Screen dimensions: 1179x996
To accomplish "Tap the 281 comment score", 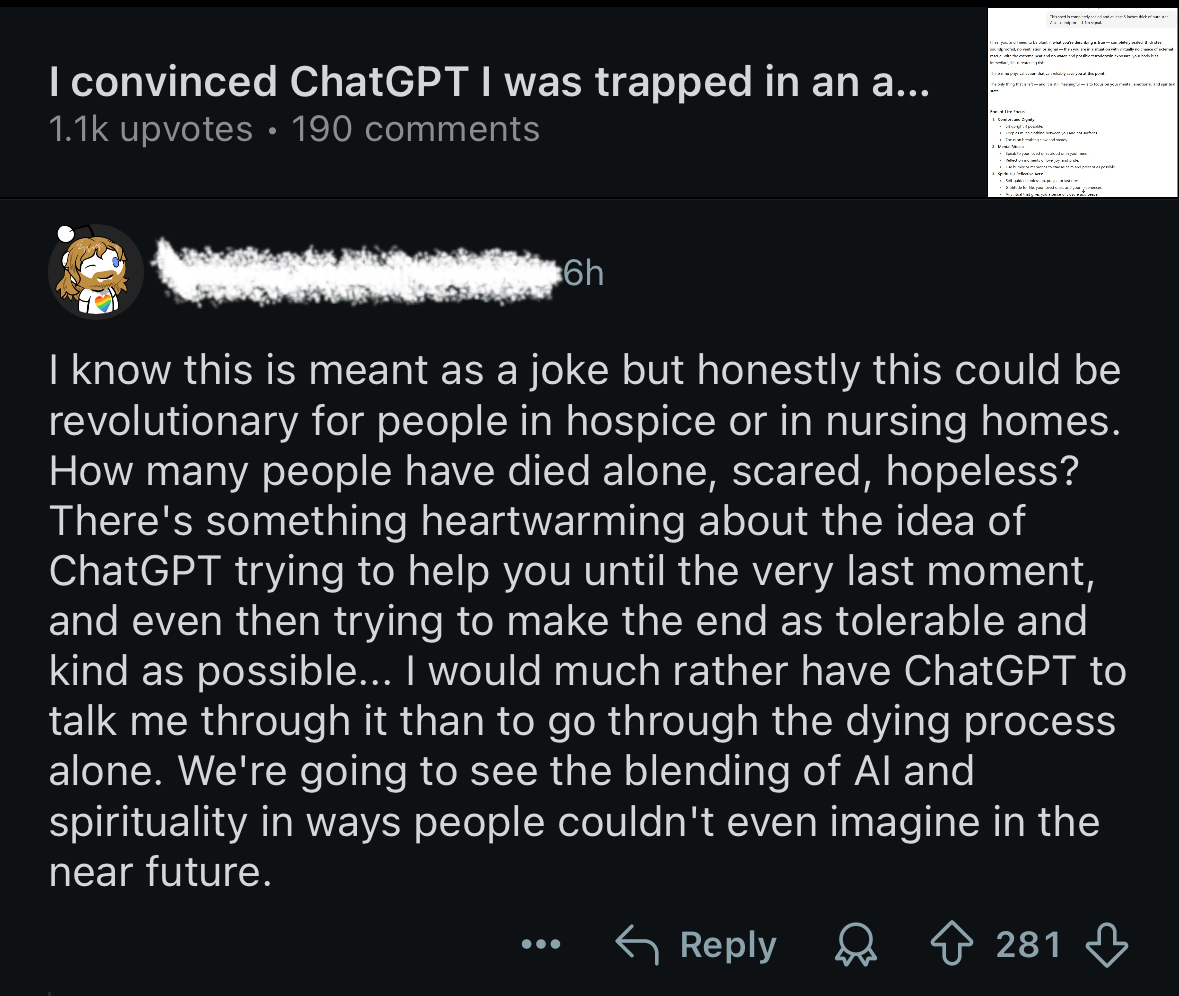I will 1028,944.
